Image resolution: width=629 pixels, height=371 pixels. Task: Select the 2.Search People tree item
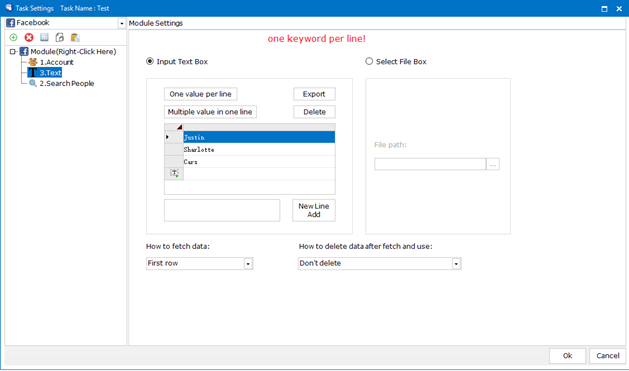point(67,83)
